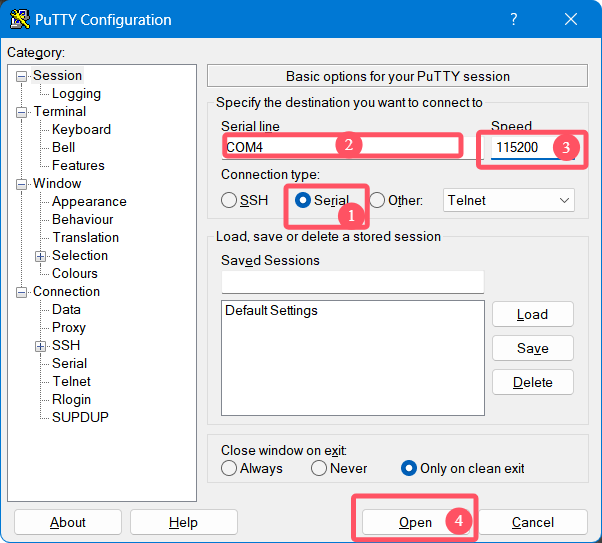Click the Load session button

[x=533, y=314]
